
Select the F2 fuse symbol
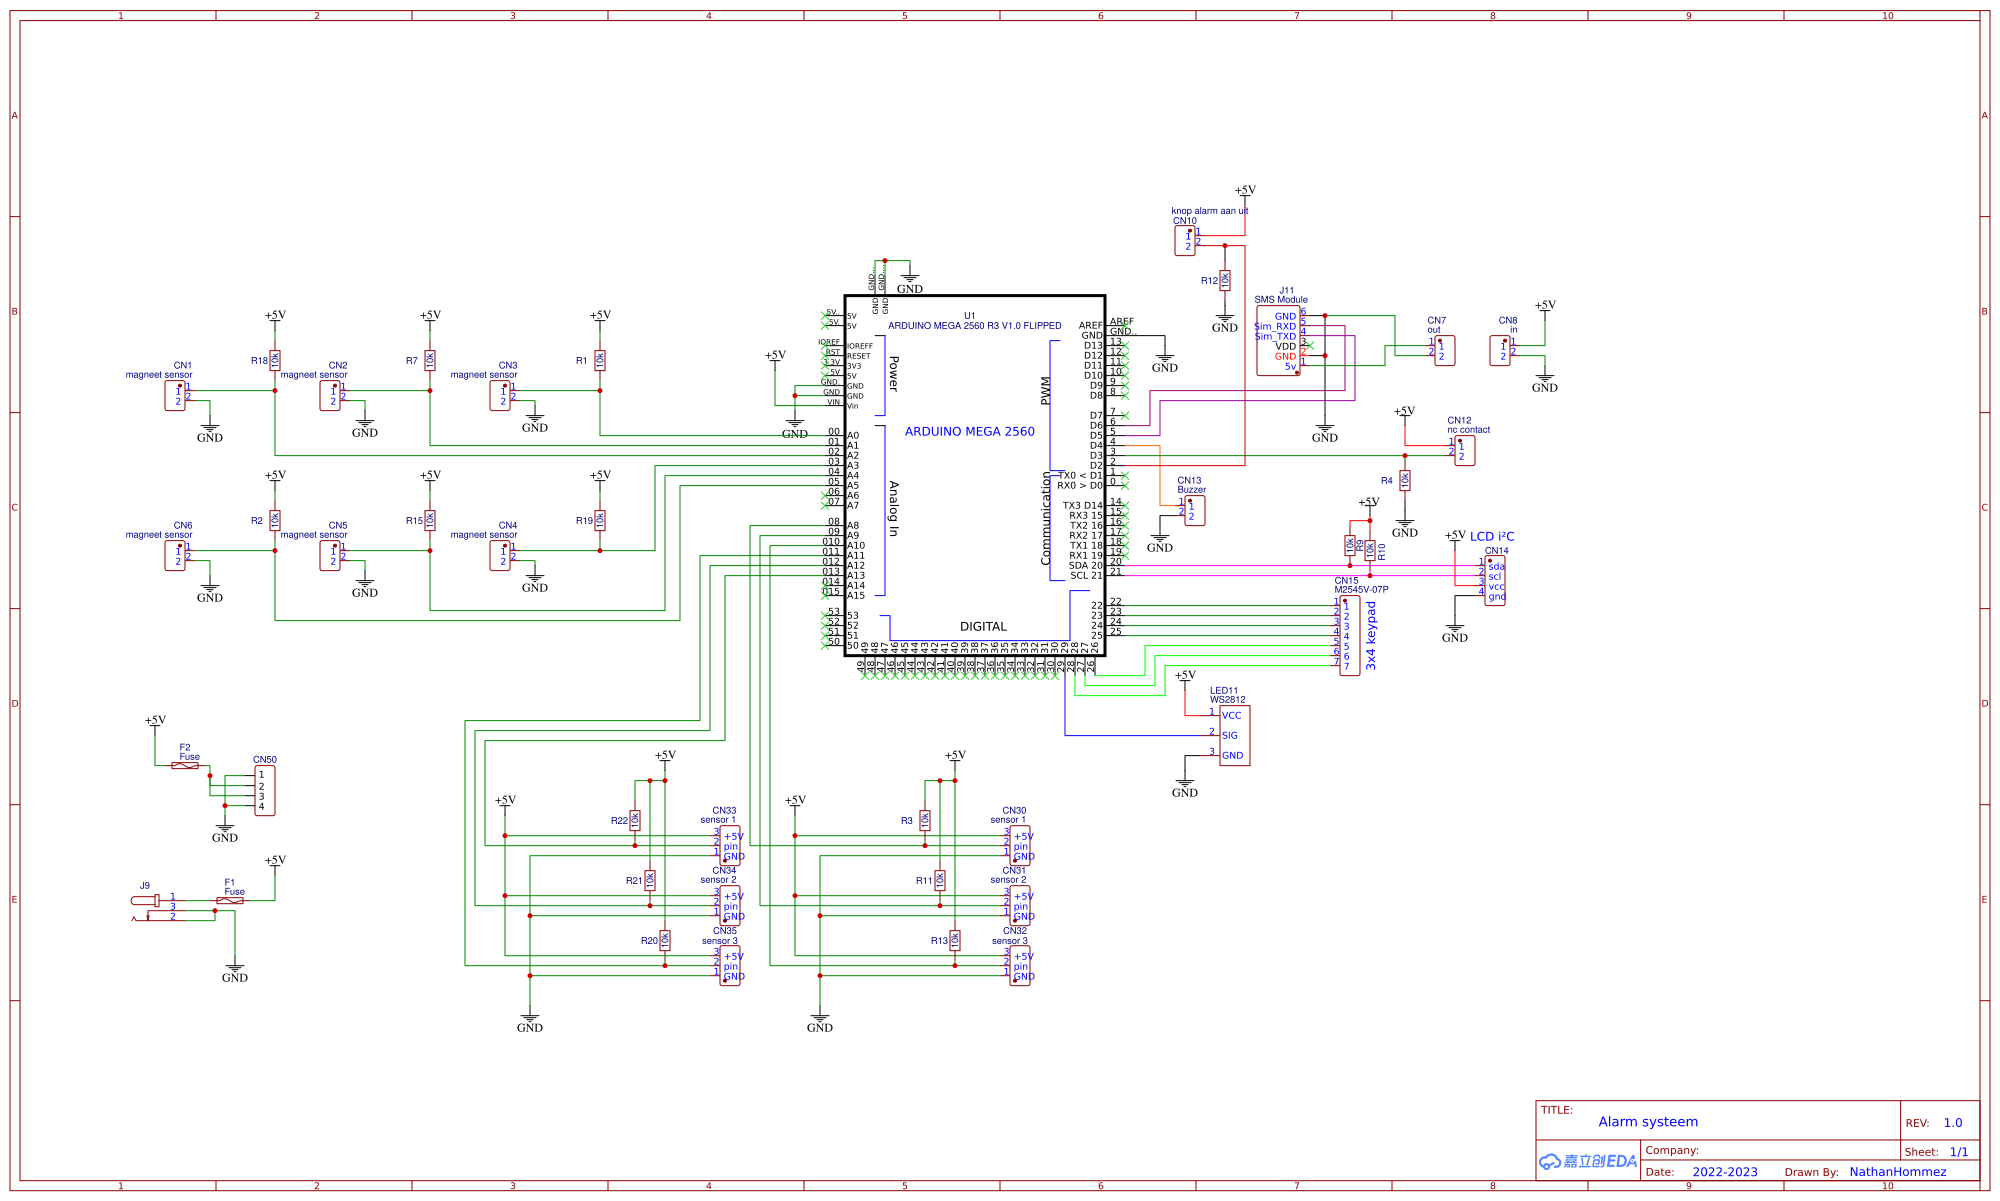pos(185,766)
